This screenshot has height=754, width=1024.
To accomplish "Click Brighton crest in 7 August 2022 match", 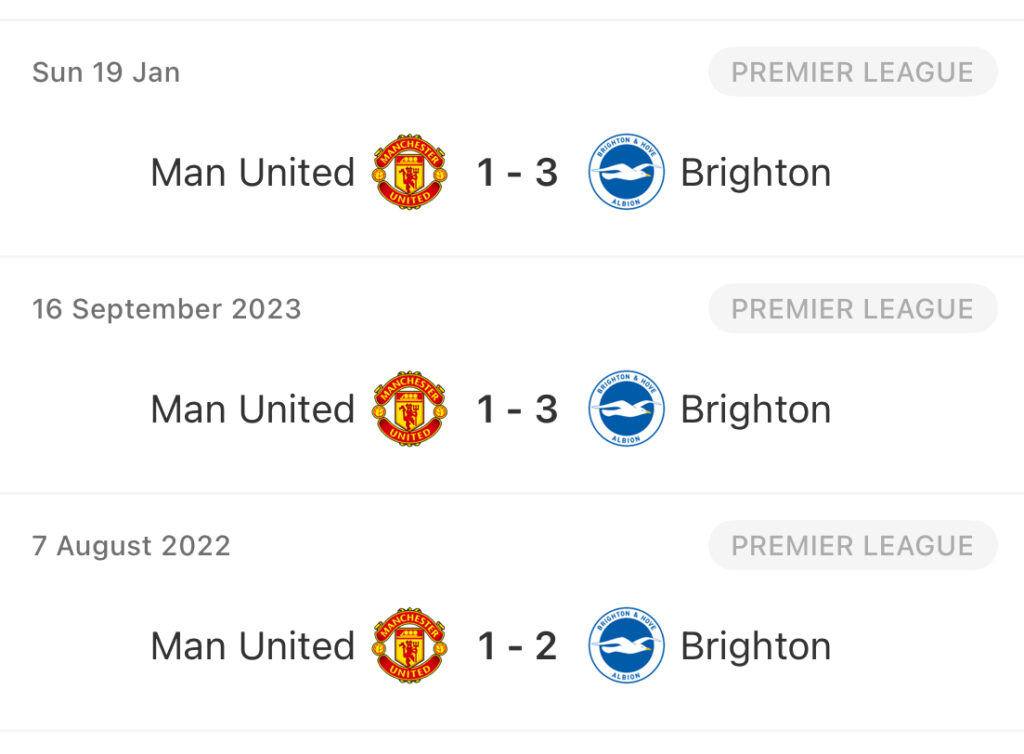I will 626,646.
